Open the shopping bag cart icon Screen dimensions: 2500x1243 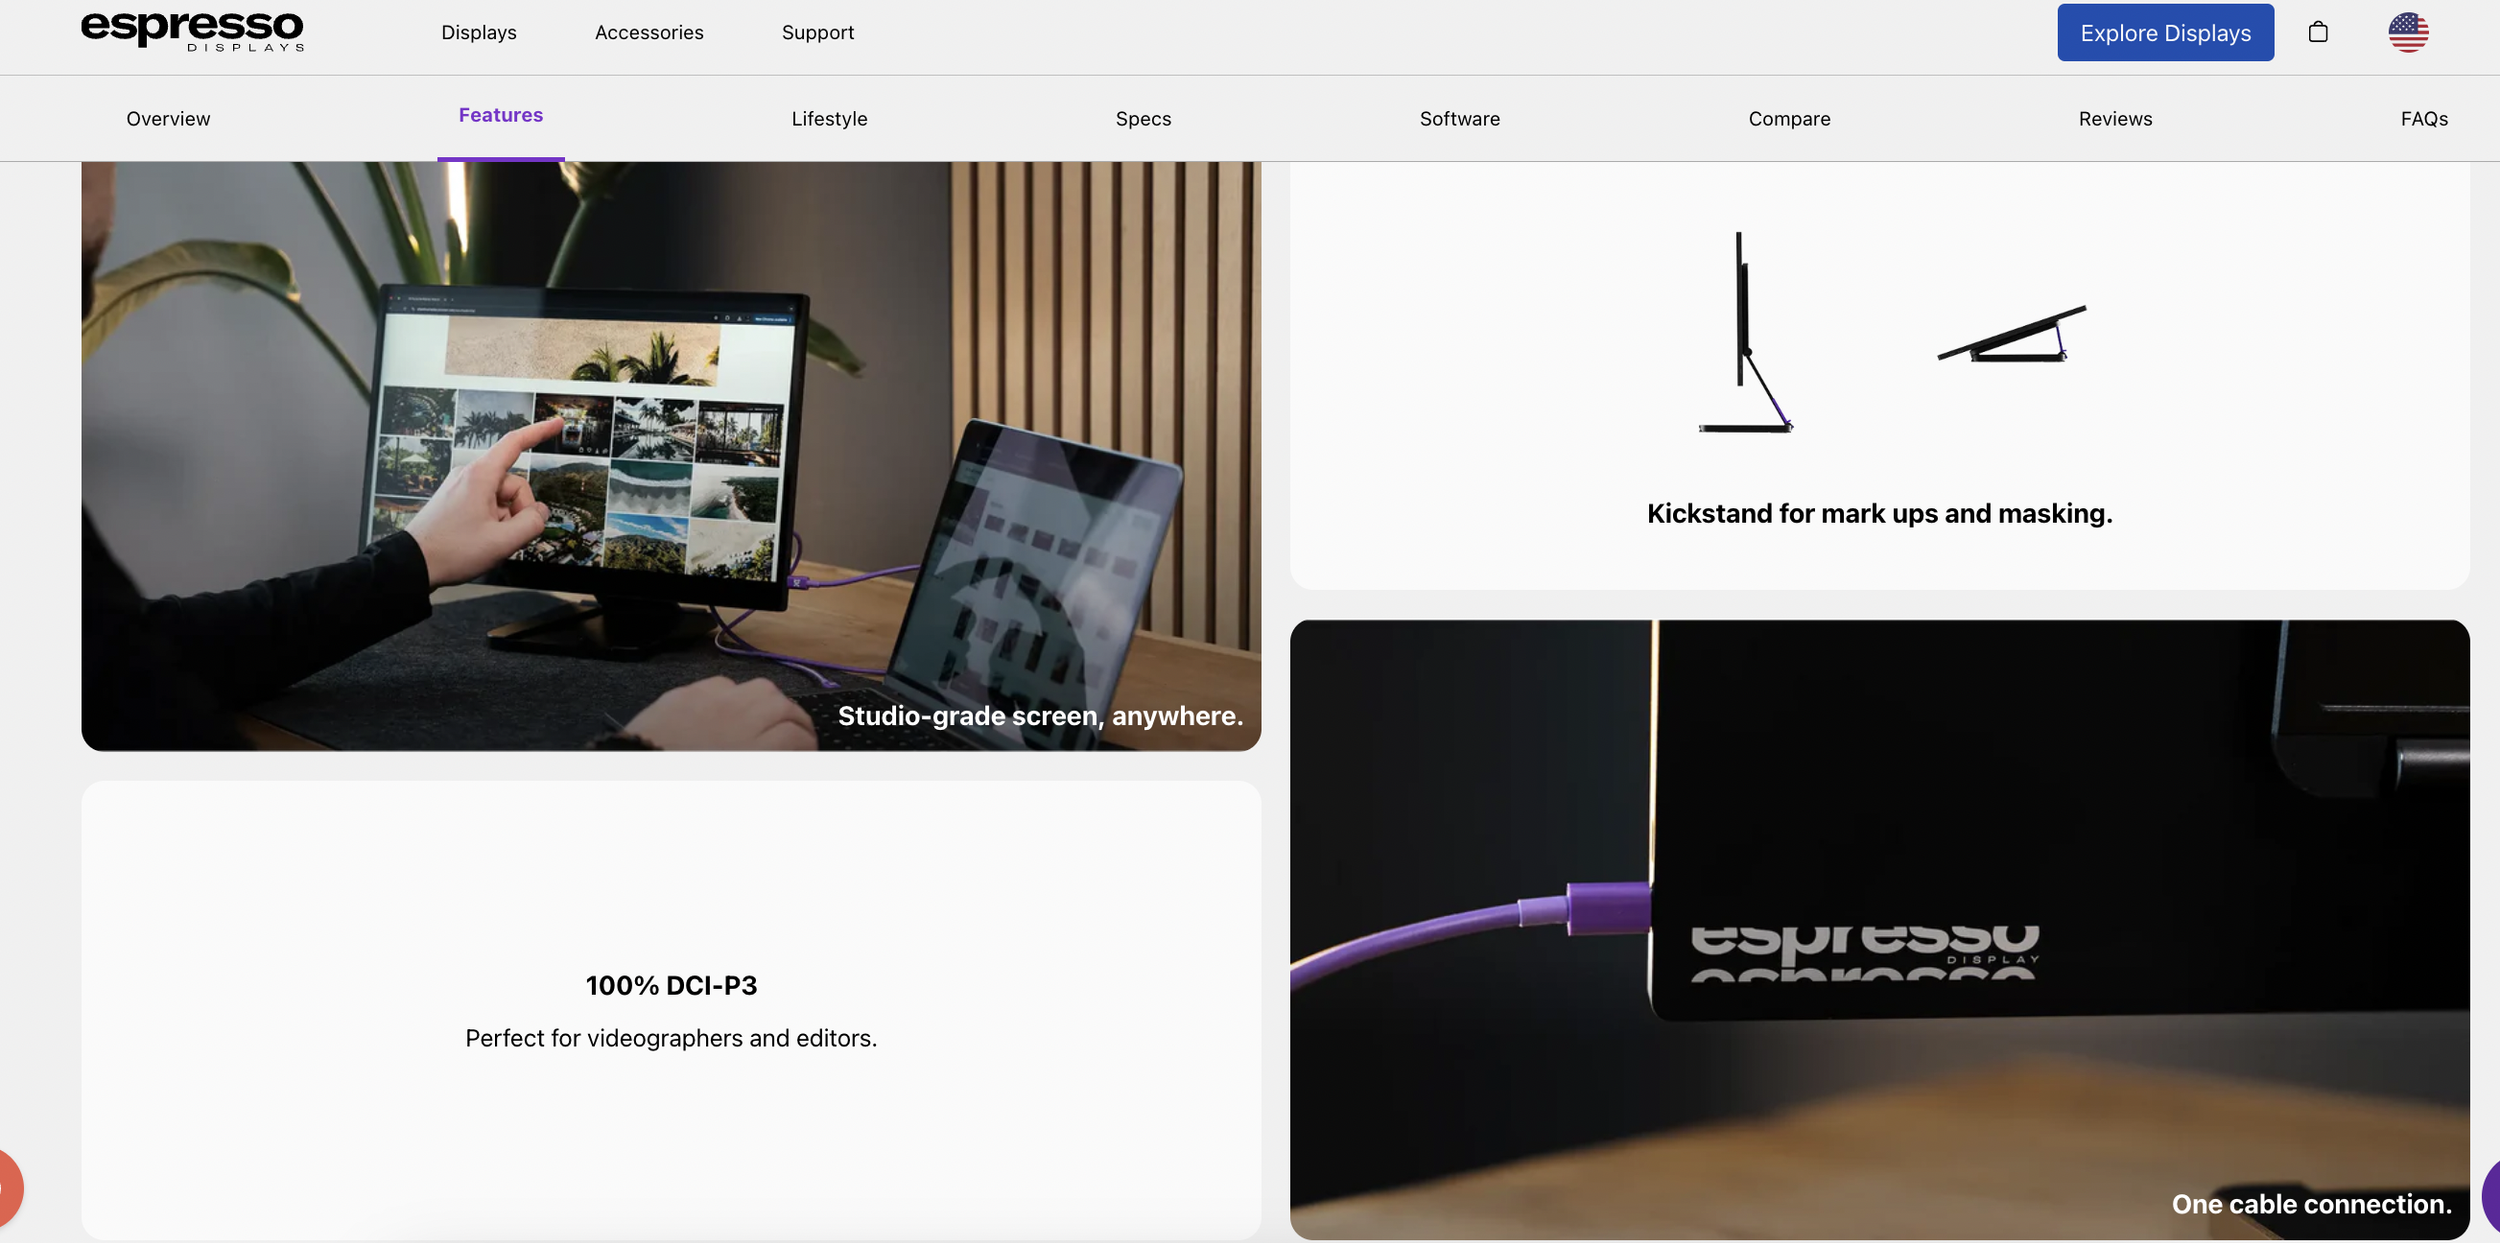tap(2317, 32)
